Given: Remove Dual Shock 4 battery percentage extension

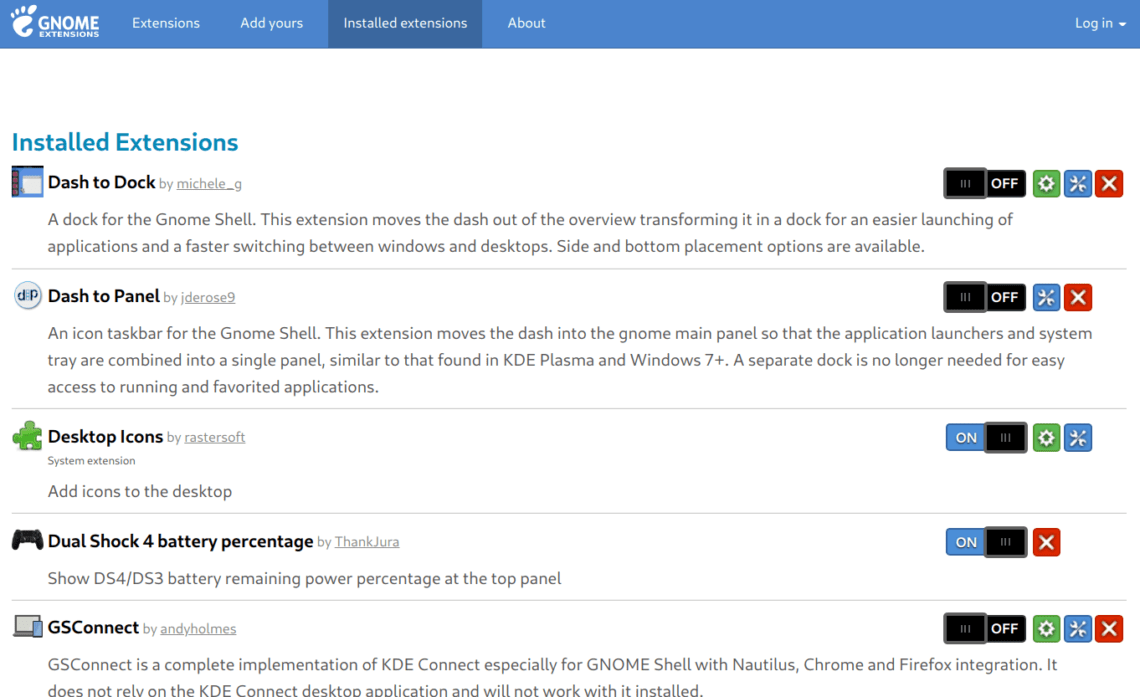Looking at the screenshot, I should 1046,542.
